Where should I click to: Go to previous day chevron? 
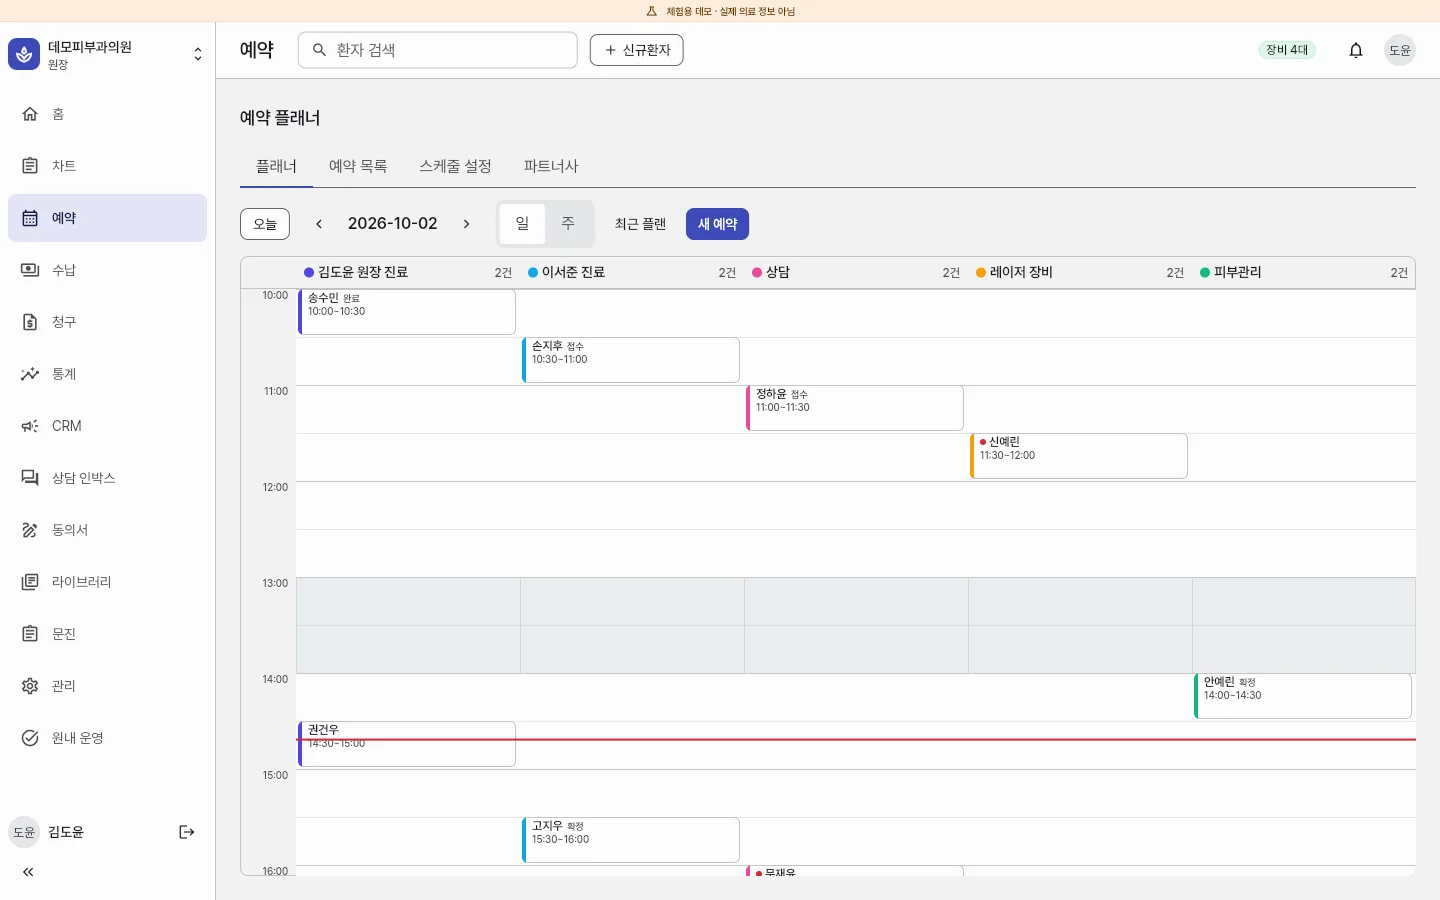(319, 224)
